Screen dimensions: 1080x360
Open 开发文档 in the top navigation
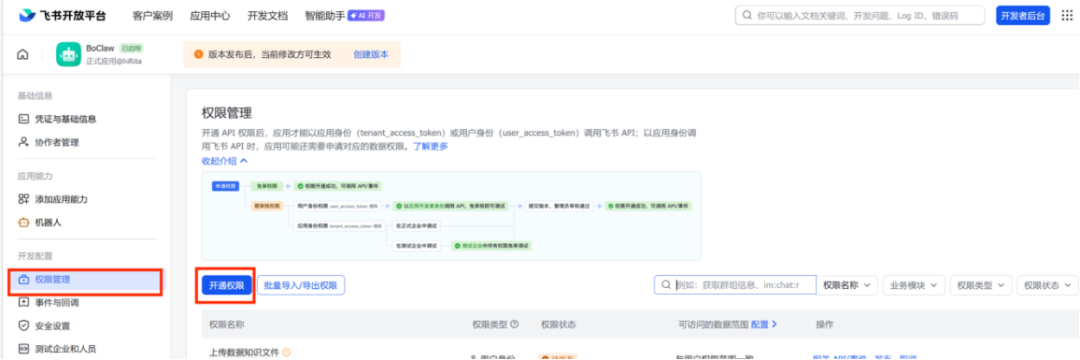(267, 15)
